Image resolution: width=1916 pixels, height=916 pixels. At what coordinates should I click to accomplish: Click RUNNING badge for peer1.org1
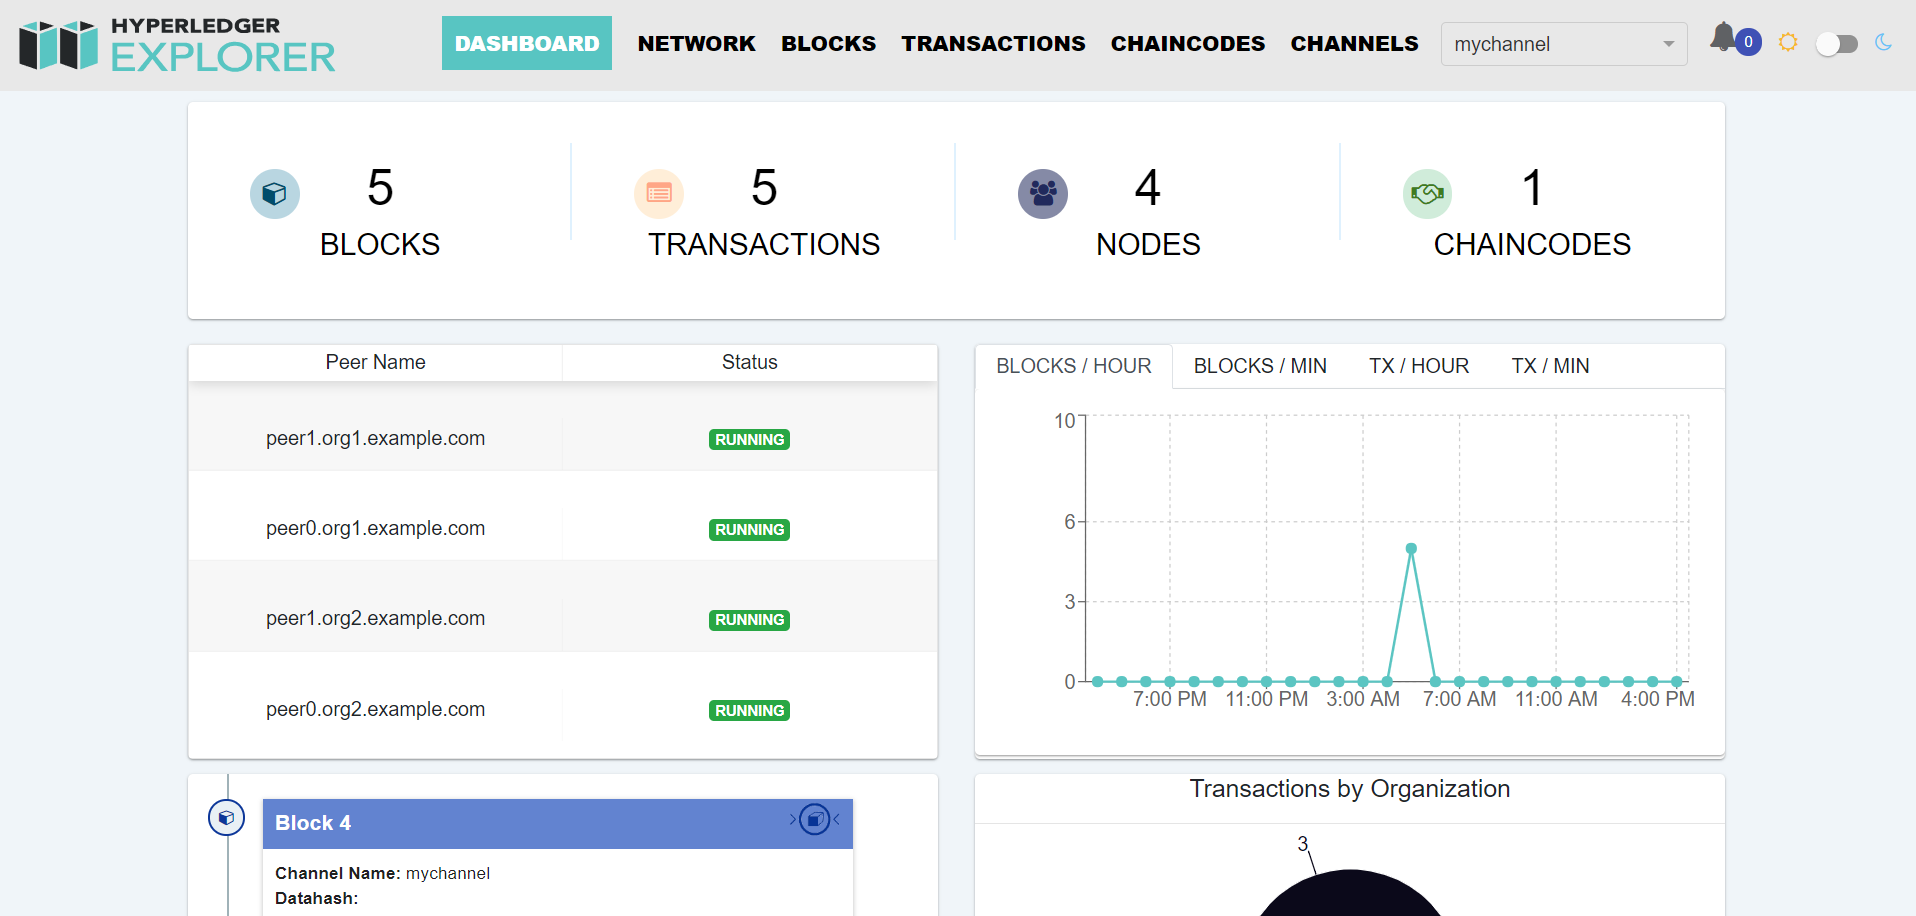pyautogui.click(x=750, y=439)
